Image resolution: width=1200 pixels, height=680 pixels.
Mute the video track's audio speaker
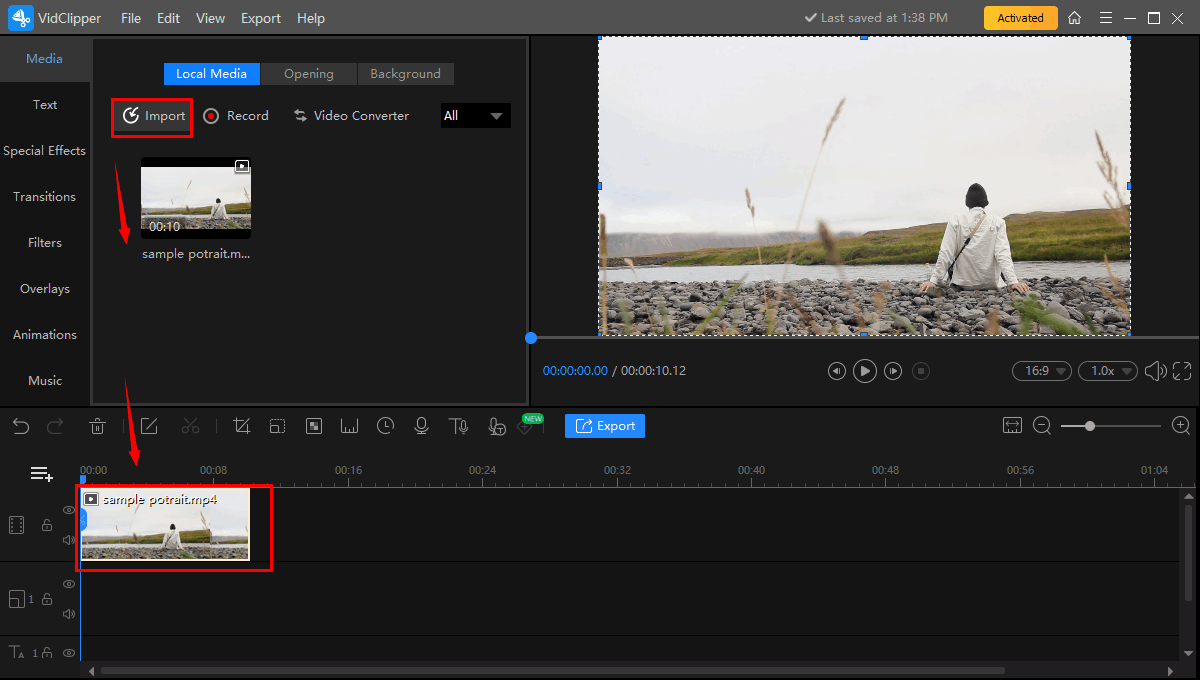point(69,540)
